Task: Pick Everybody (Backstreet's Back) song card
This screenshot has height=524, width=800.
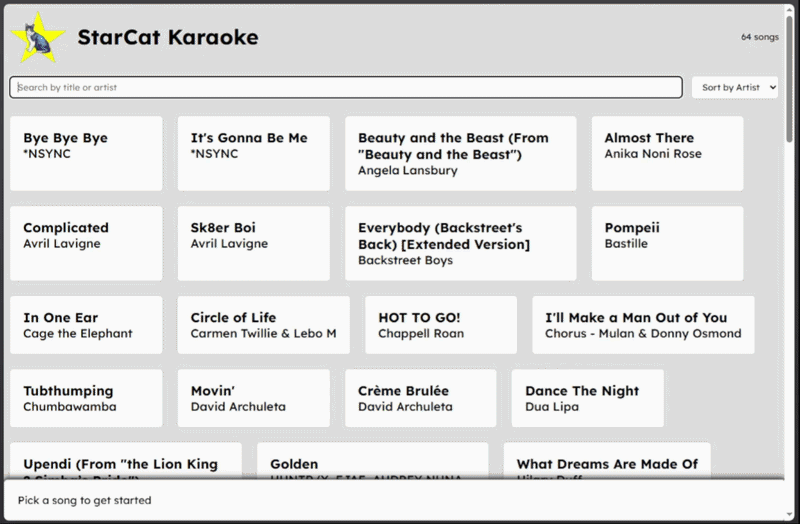Action: point(461,243)
